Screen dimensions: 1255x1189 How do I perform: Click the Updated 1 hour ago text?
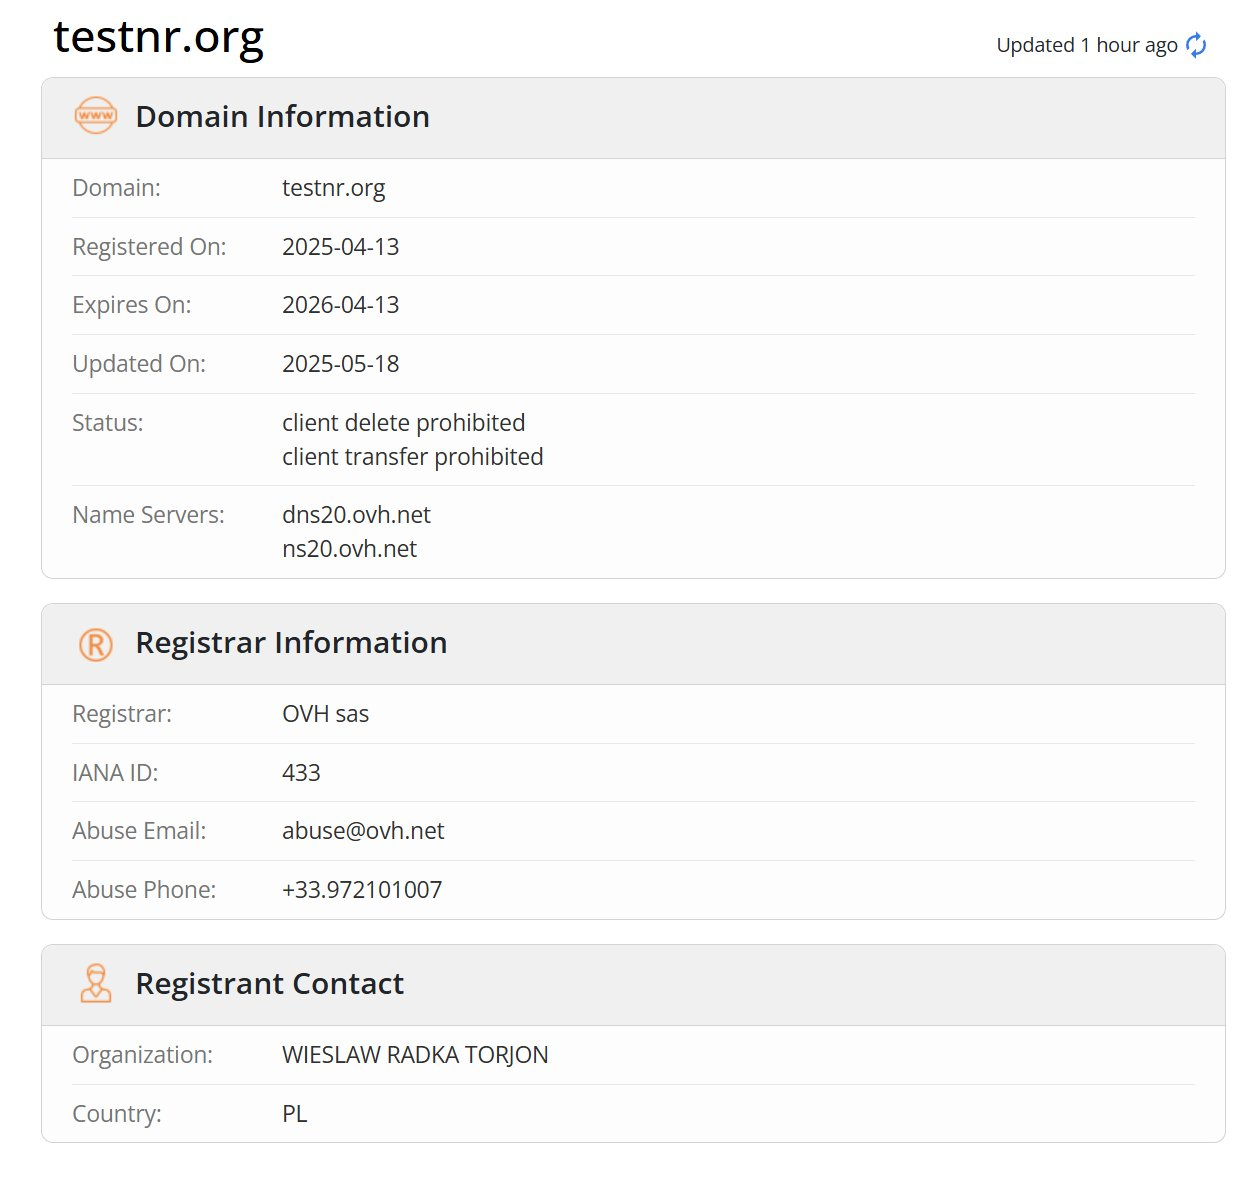click(1086, 45)
